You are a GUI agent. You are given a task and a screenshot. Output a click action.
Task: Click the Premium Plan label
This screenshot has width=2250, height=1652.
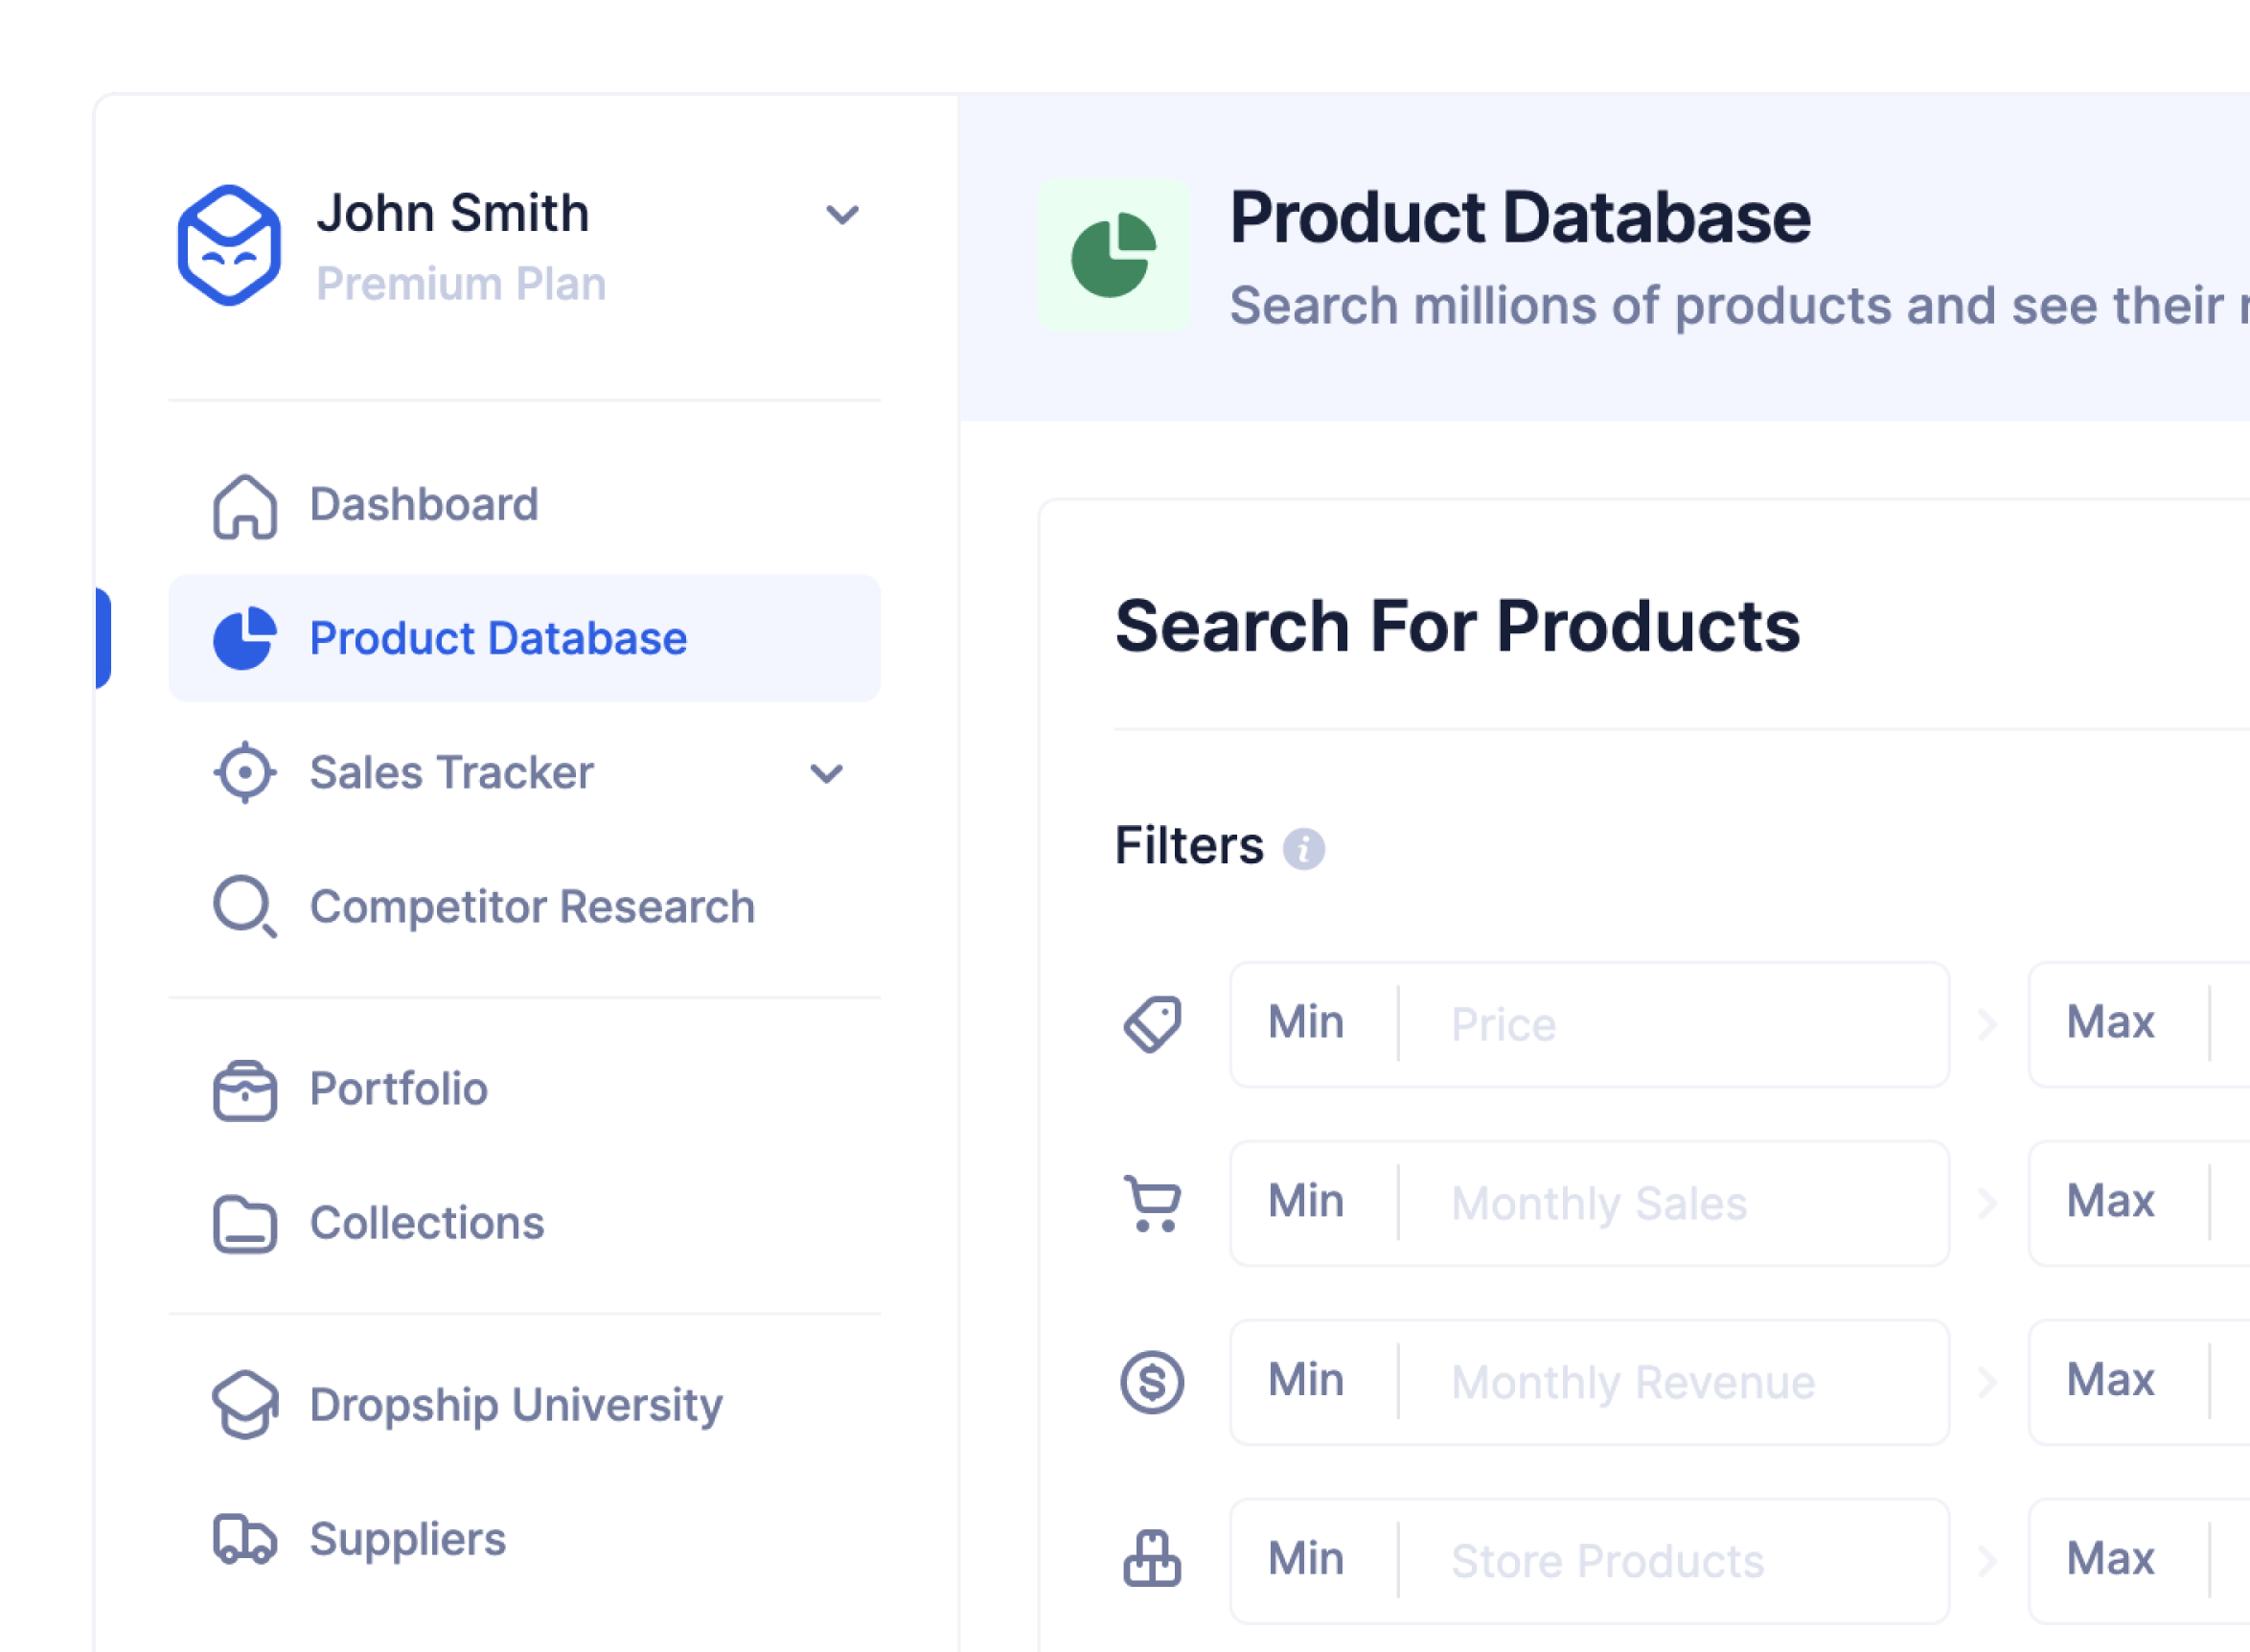click(463, 283)
